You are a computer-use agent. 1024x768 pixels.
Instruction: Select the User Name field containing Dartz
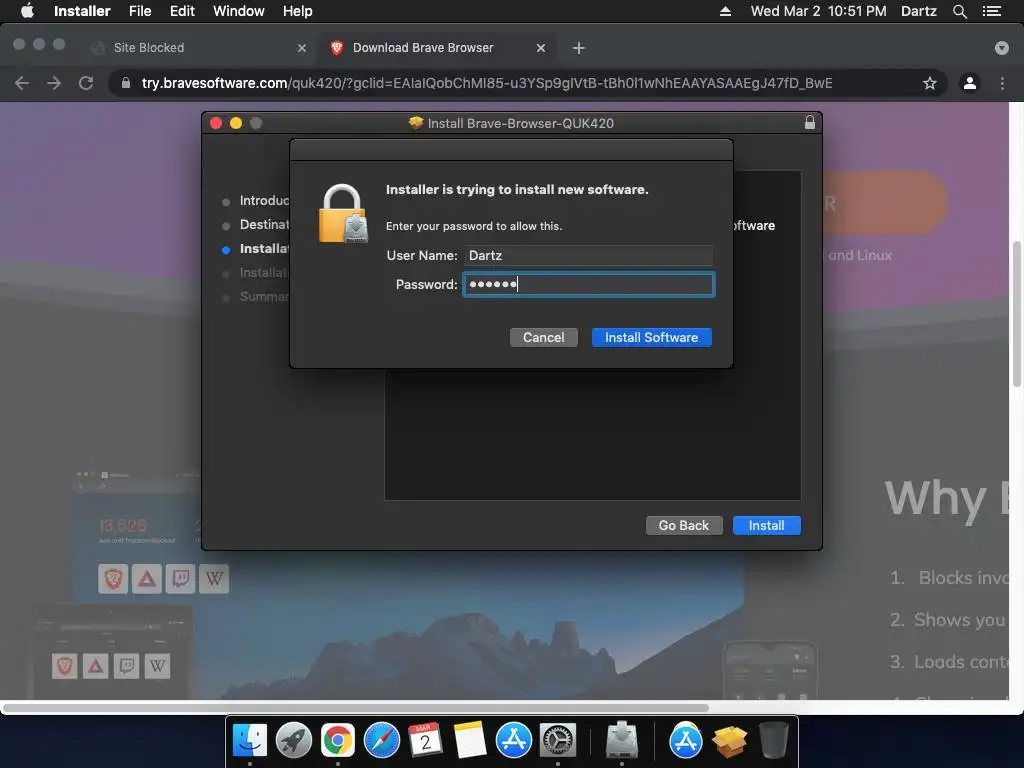[x=588, y=255]
